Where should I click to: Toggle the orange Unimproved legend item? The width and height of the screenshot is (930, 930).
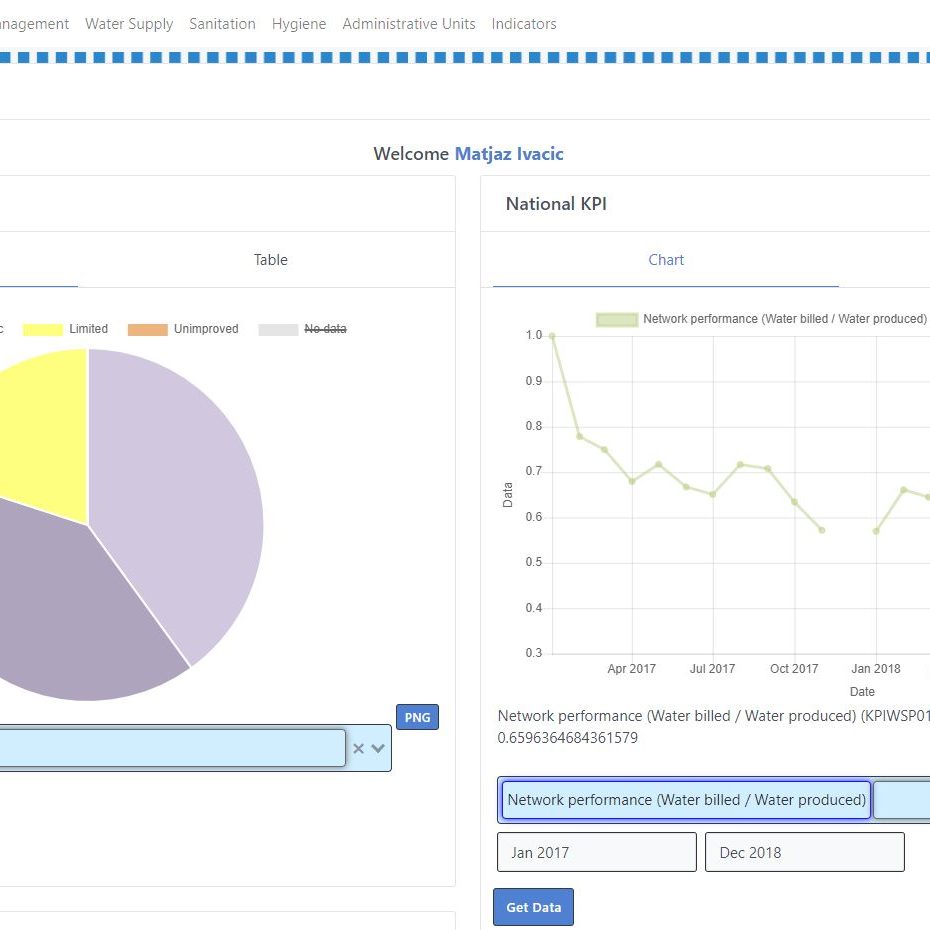point(183,329)
